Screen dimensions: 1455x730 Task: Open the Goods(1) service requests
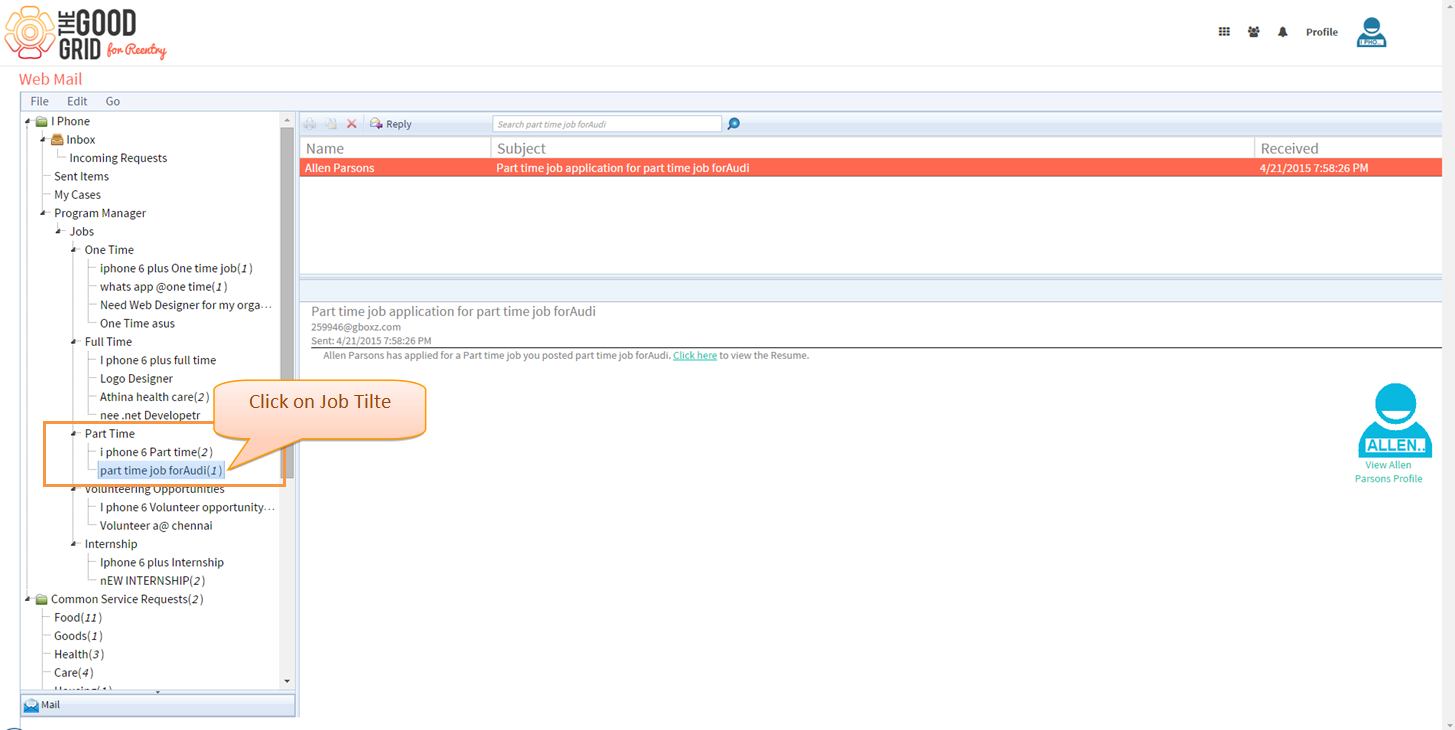[x=78, y=636]
